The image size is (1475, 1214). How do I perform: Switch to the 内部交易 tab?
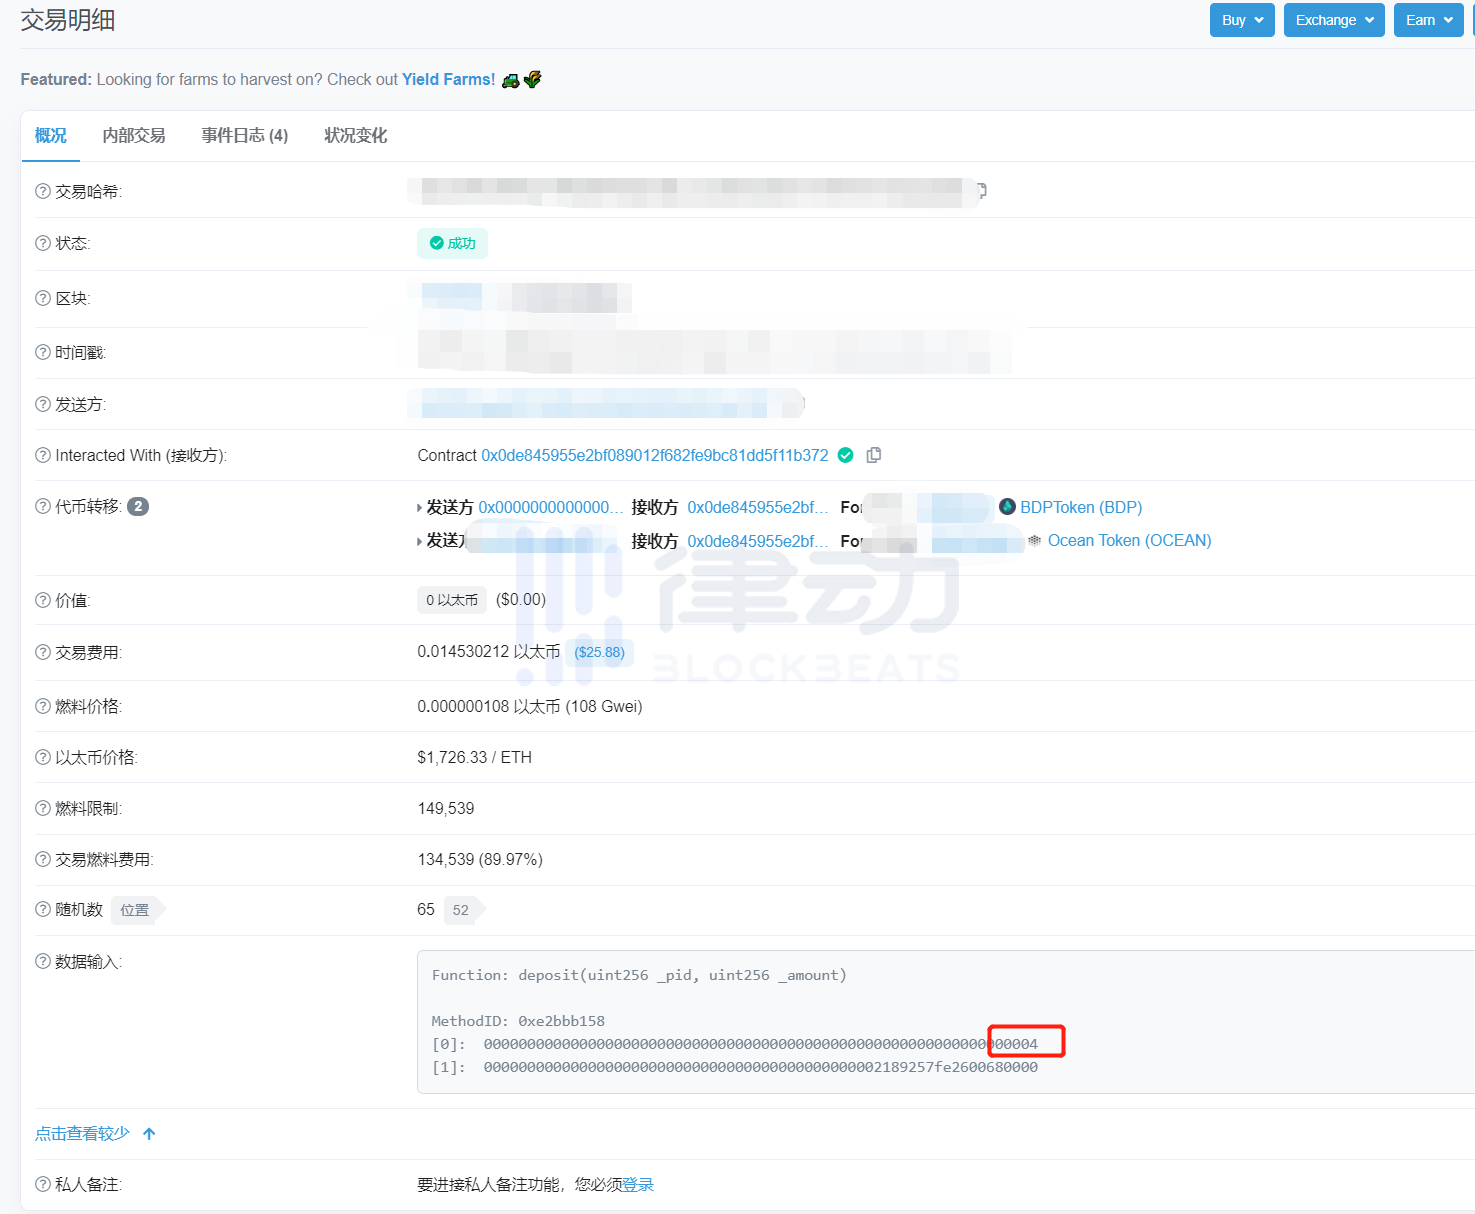coord(134,135)
